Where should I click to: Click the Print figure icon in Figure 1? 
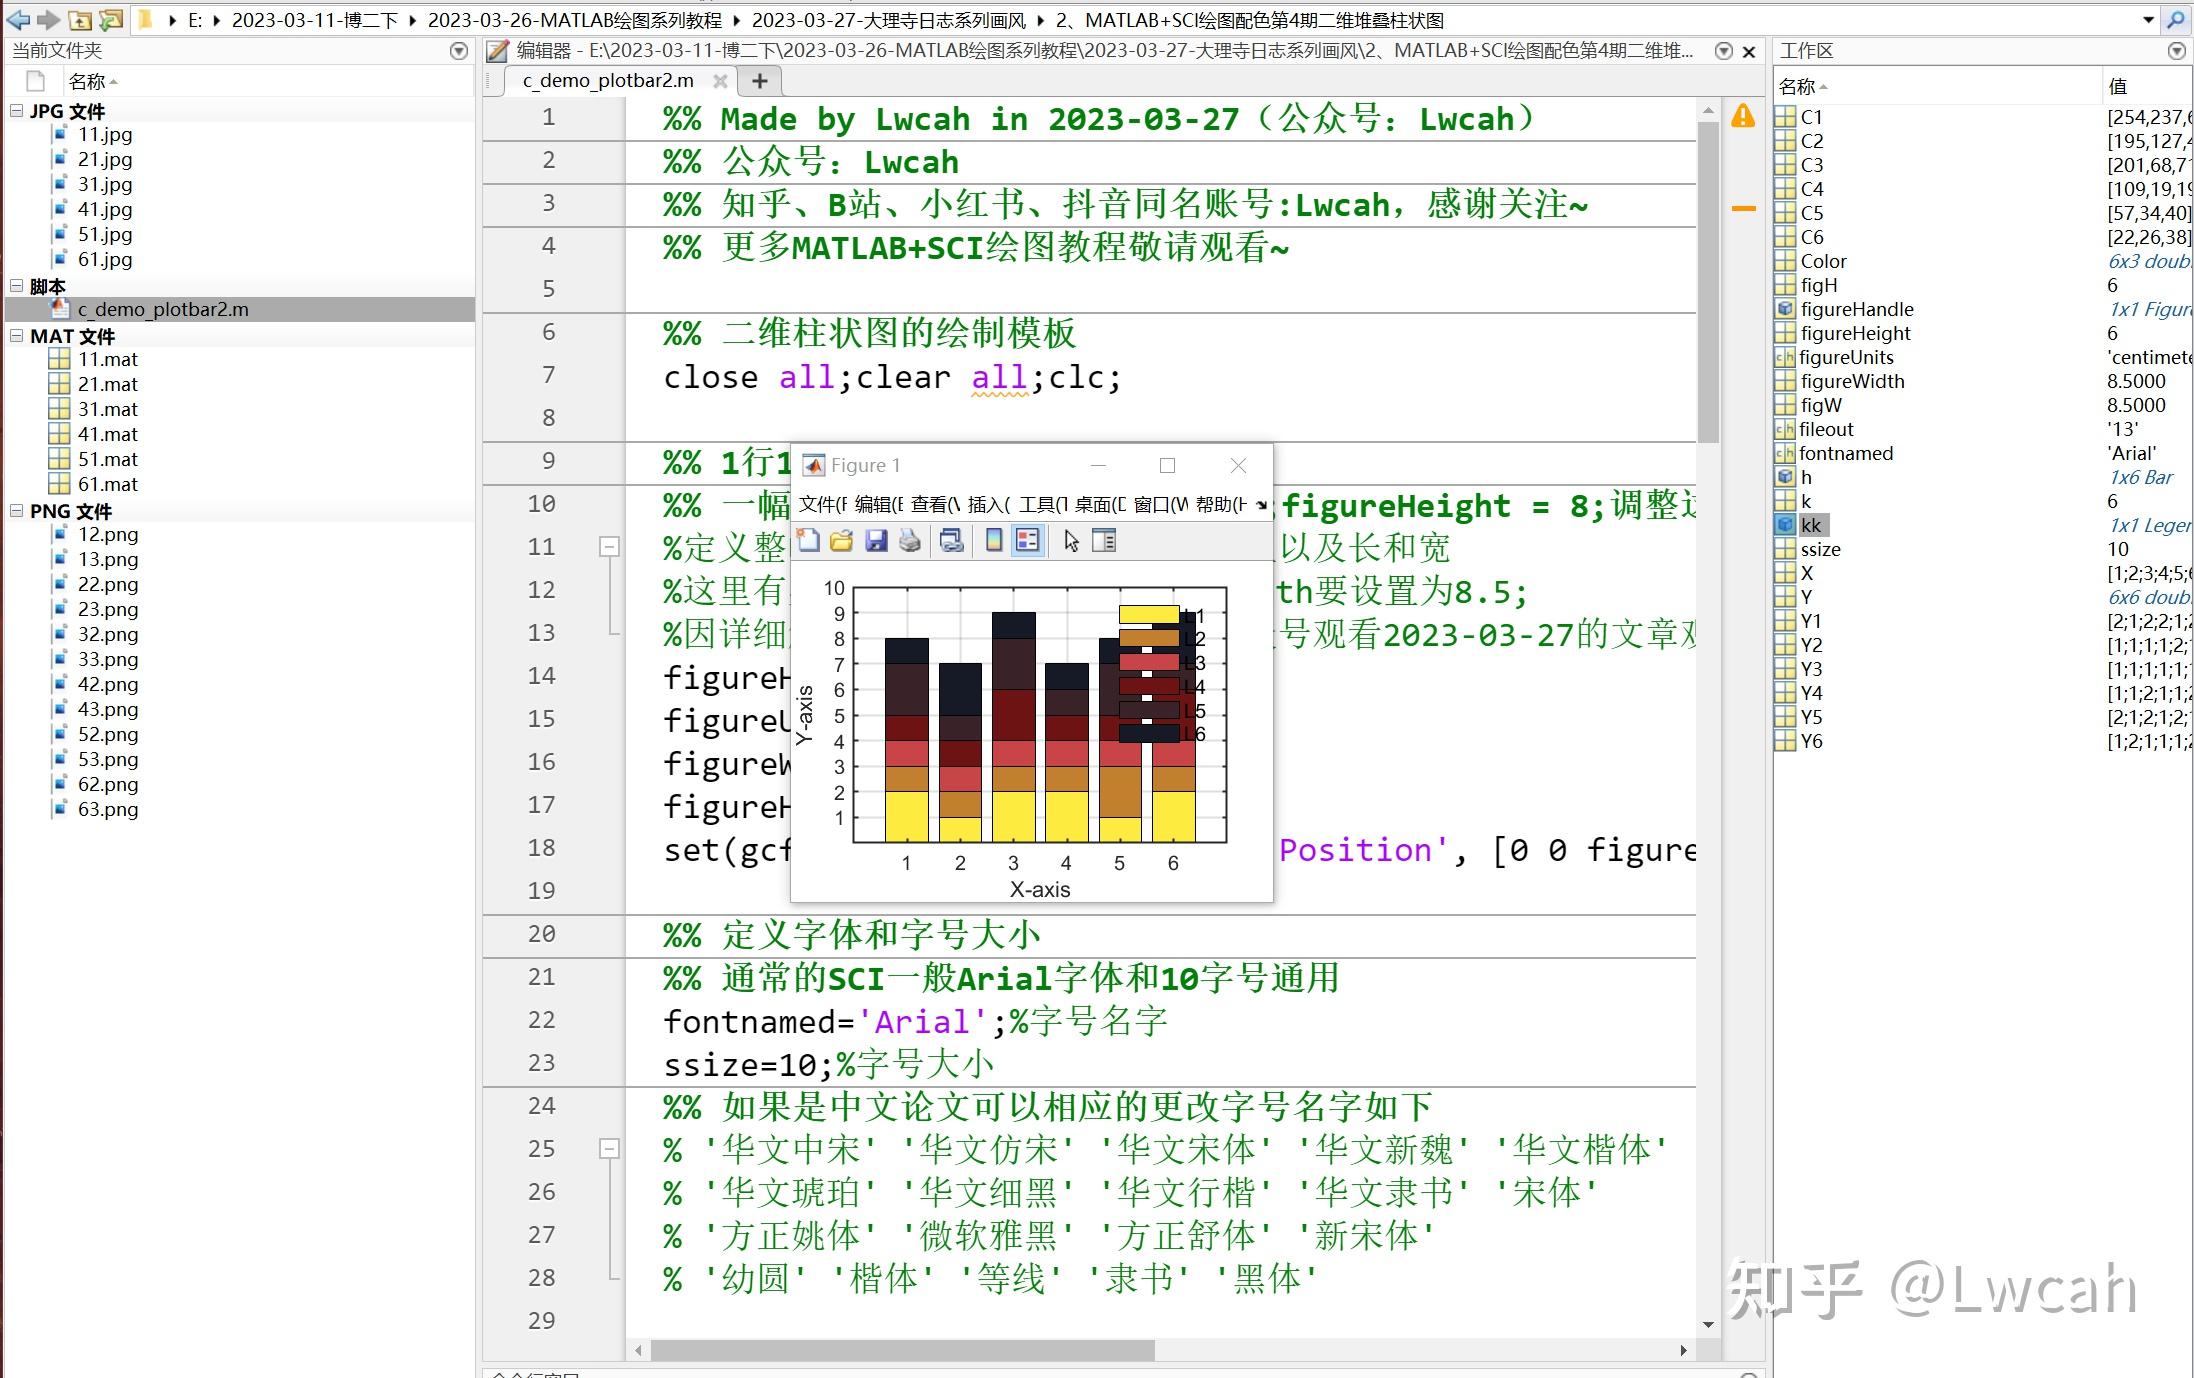pos(910,540)
